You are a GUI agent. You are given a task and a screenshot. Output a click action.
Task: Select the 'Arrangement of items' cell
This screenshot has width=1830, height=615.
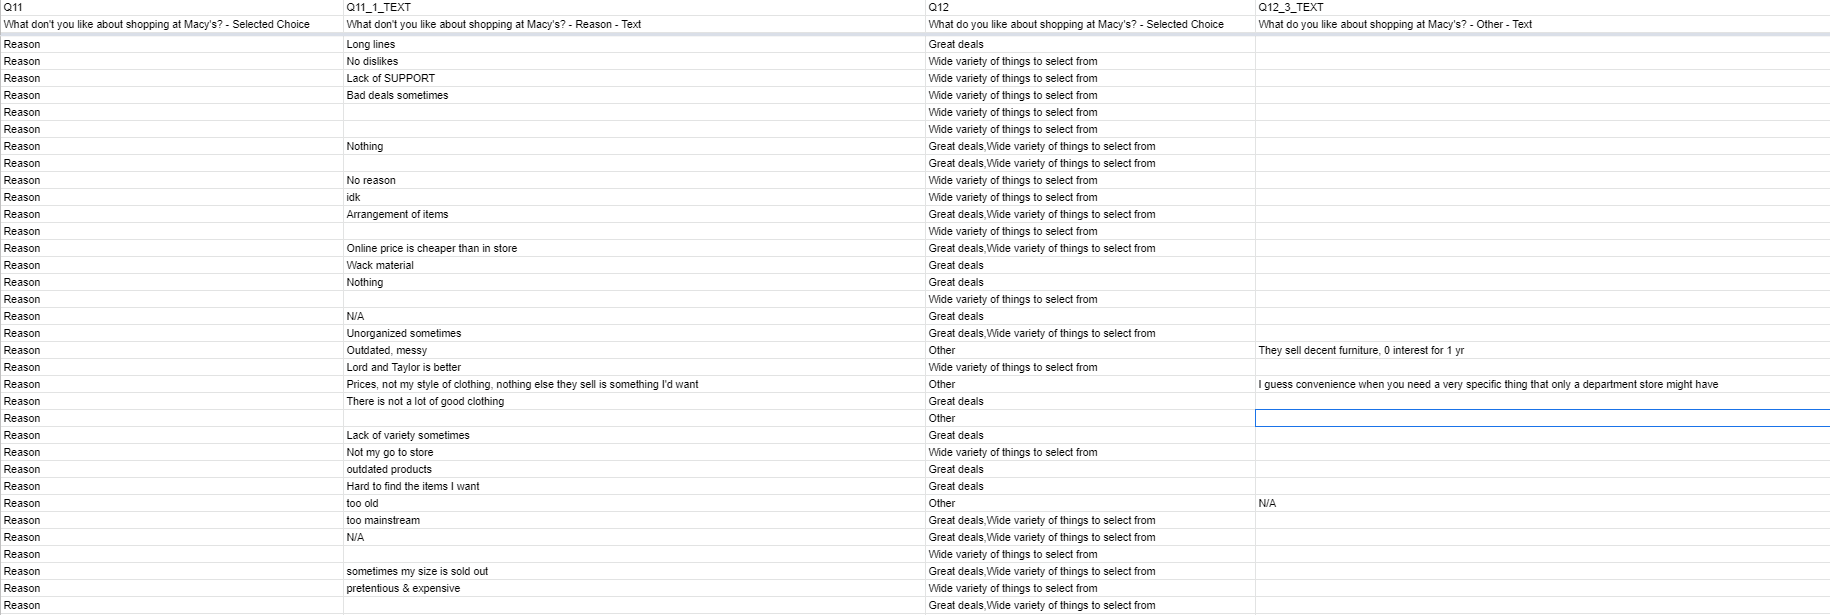point(634,214)
